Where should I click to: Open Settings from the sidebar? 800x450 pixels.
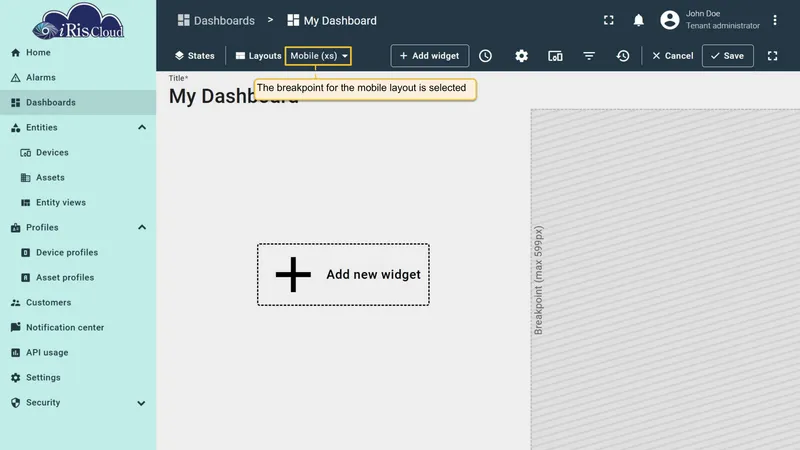click(78, 378)
